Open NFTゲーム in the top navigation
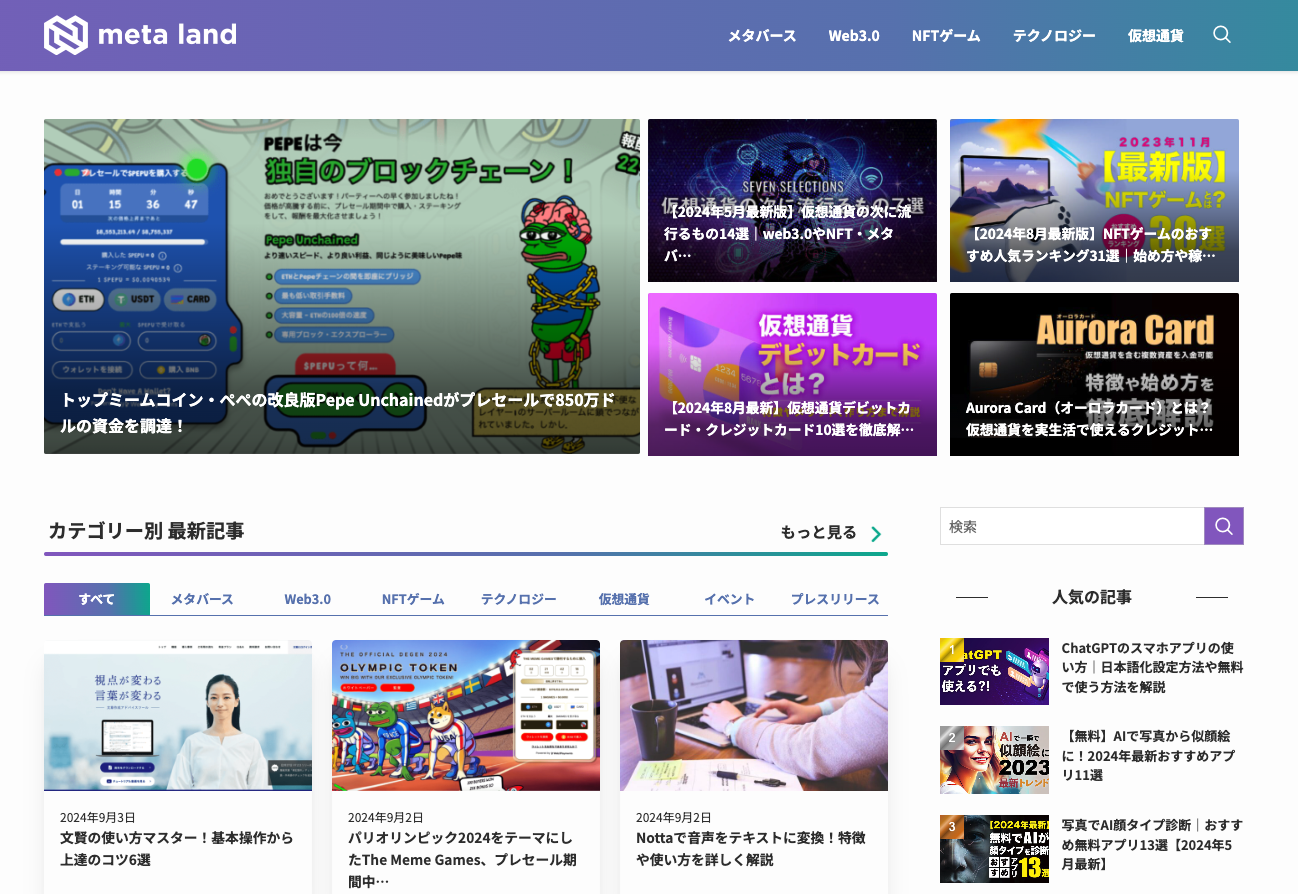The height and width of the screenshot is (894, 1298). pos(945,35)
